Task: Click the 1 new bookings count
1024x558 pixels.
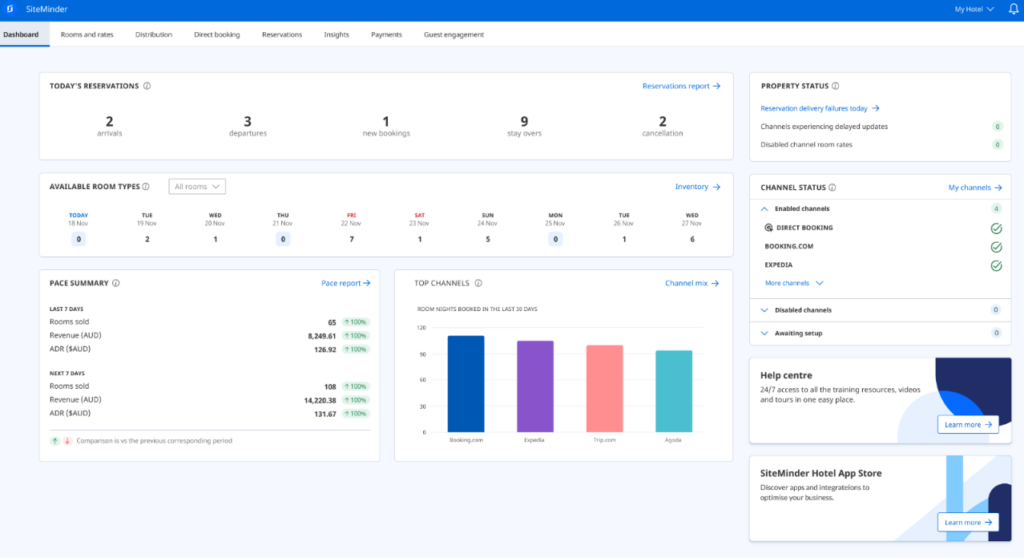Action: (x=386, y=122)
